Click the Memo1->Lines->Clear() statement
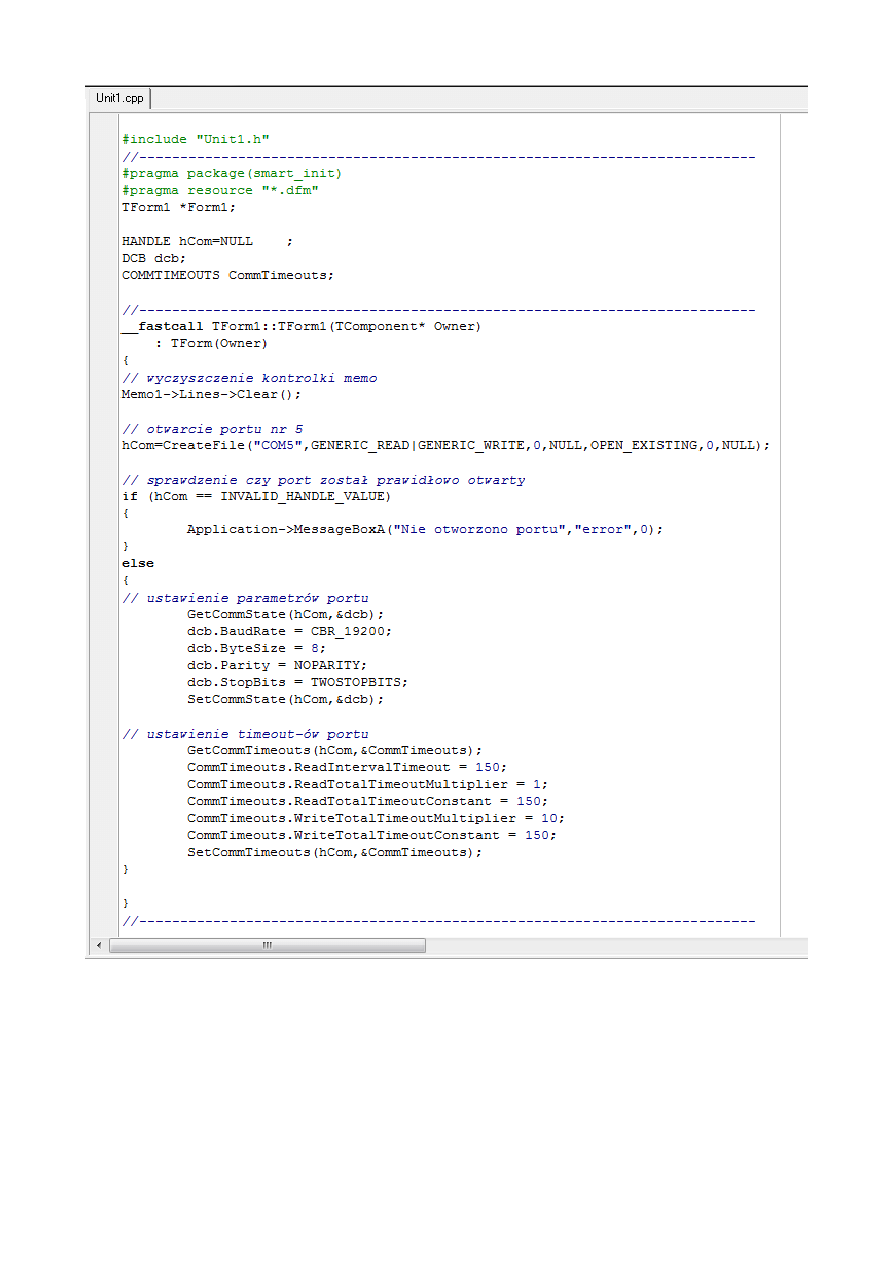893x1263 pixels. pos(211,394)
